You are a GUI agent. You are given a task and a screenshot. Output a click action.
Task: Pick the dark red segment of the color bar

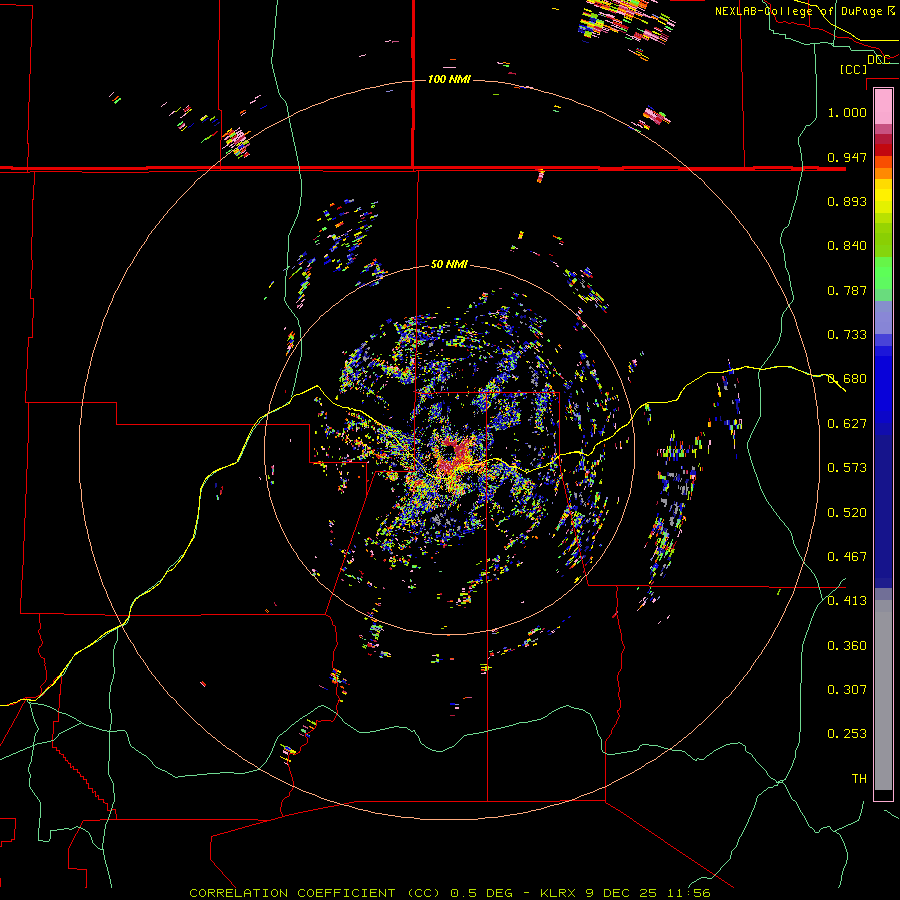pyautogui.click(x=883, y=149)
